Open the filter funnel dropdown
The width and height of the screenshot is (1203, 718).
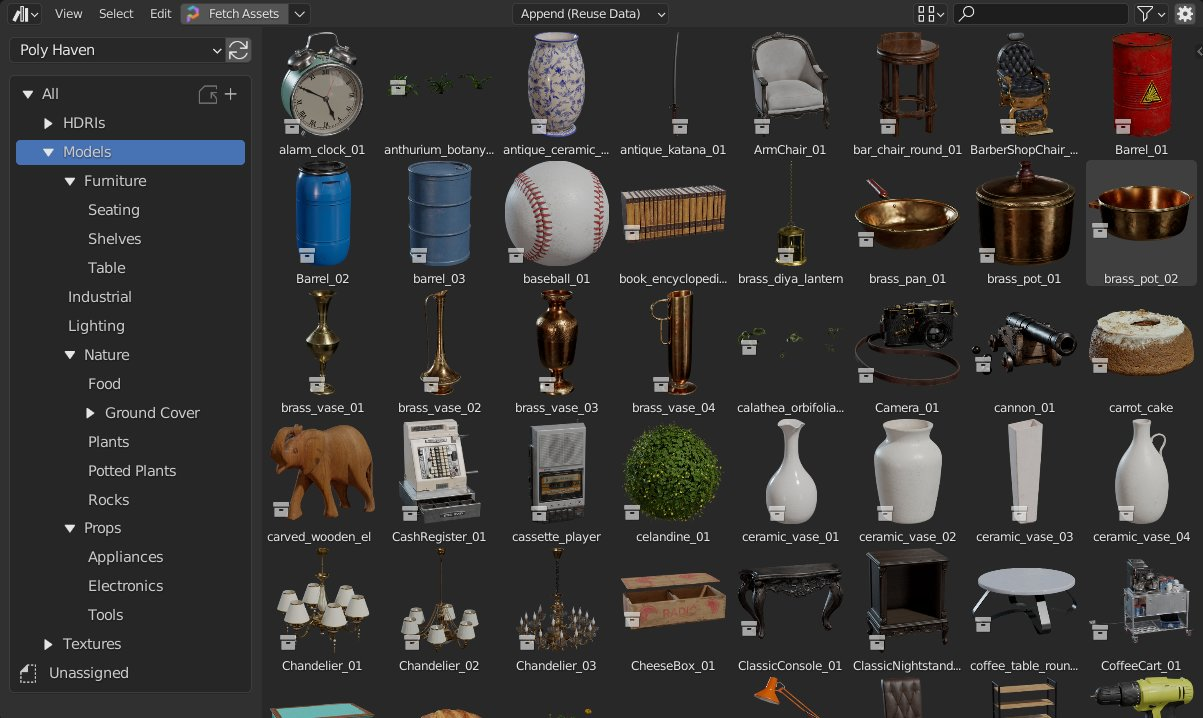click(x=1151, y=14)
